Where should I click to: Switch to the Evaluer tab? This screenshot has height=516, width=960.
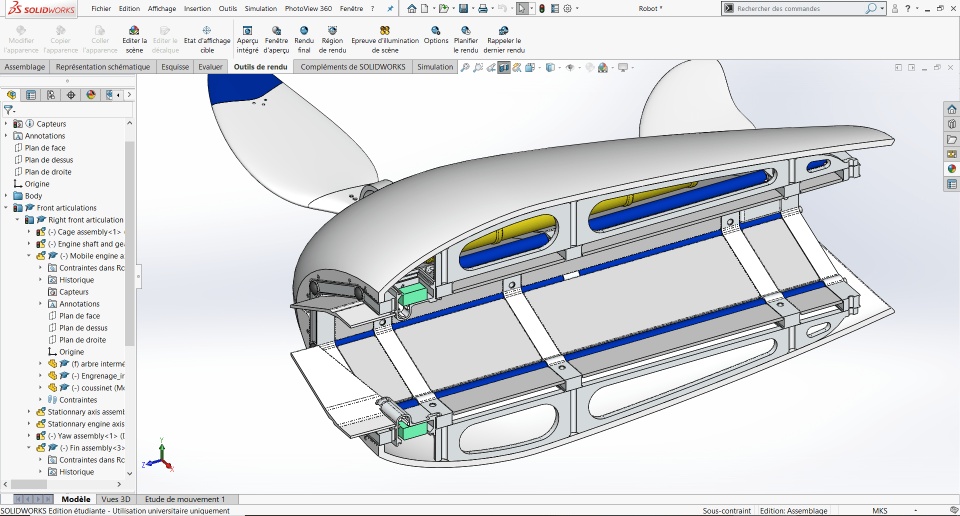coord(210,67)
